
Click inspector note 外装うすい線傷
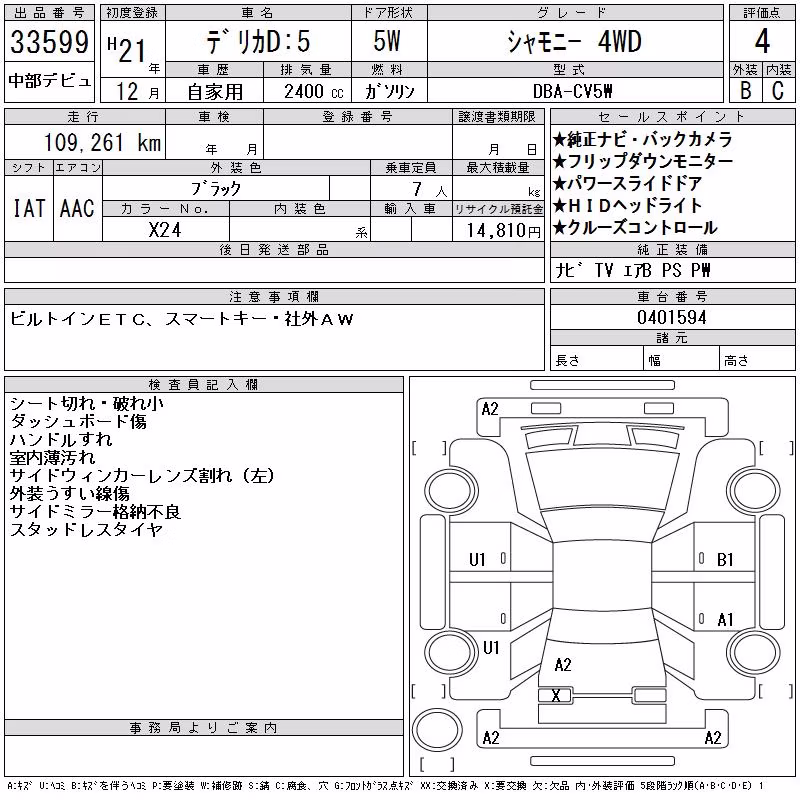point(69,493)
